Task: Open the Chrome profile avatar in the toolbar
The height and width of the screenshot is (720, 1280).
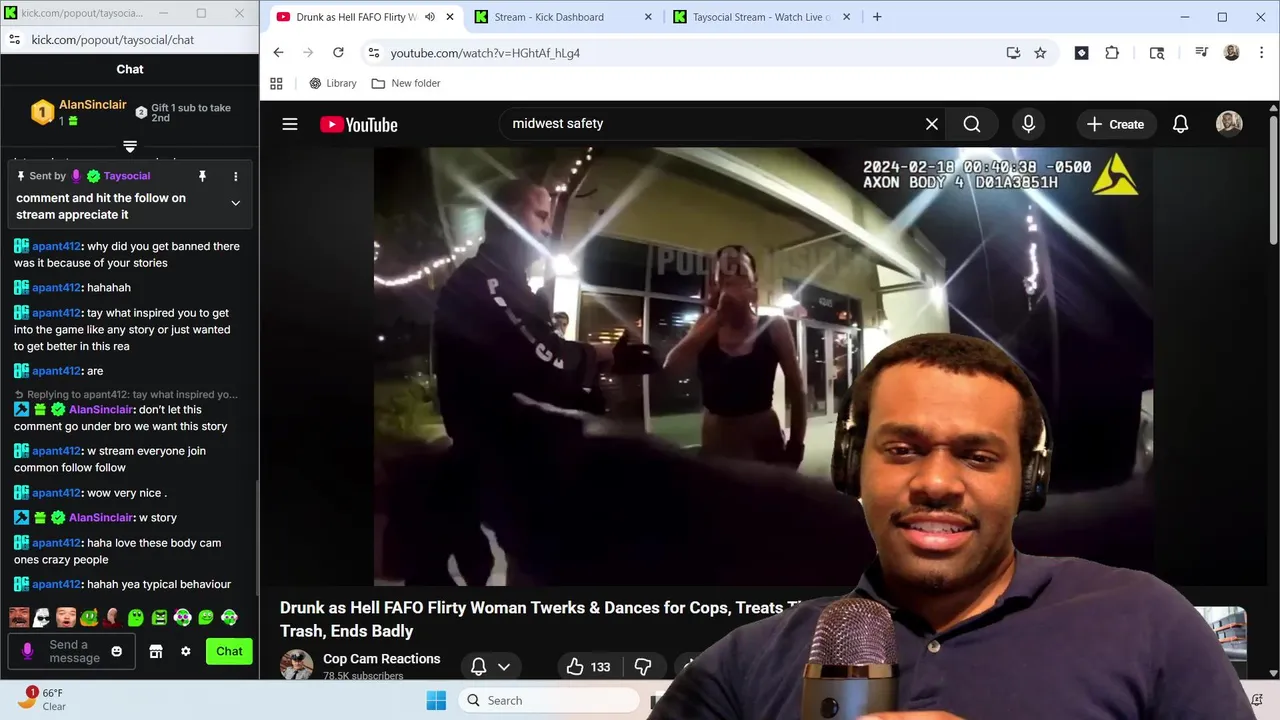Action: pyautogui.click(x=1231, y=53)
